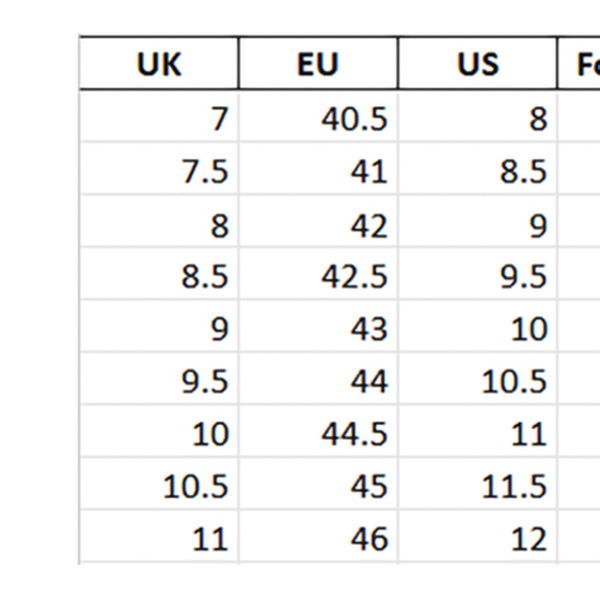This screenshot has height=600, width=600.
Task: Select the partially visible fourth column header
Action: pos(580,64)
